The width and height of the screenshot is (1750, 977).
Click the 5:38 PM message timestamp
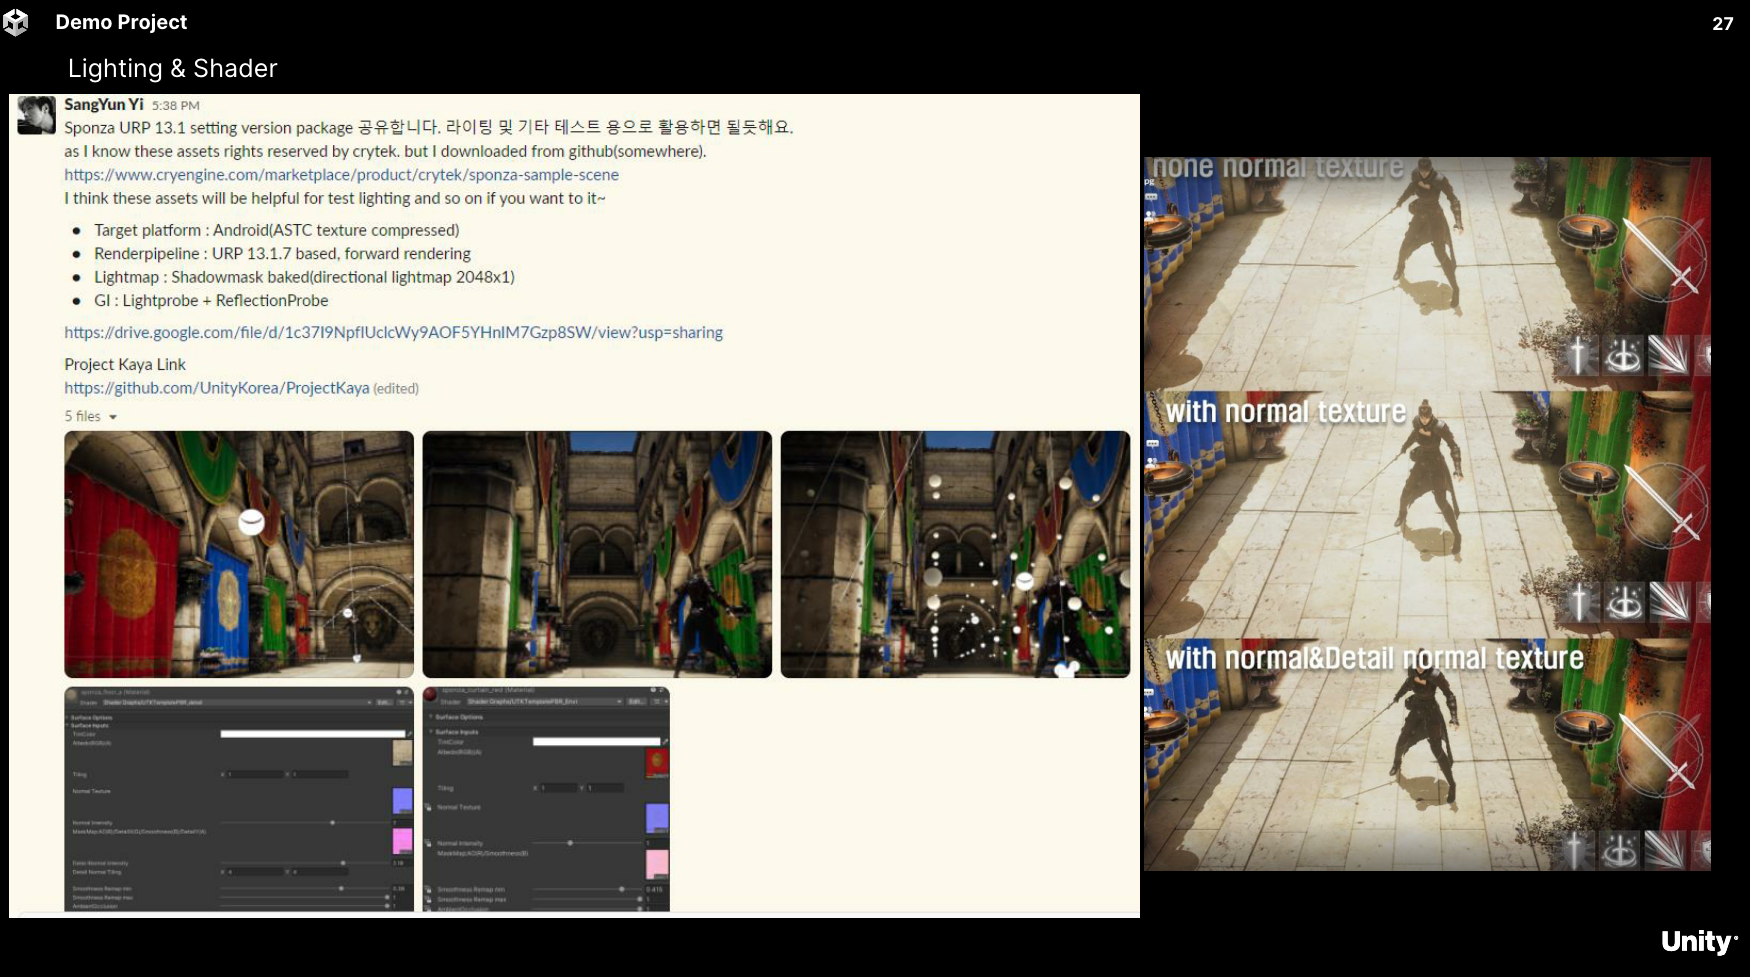176,105
